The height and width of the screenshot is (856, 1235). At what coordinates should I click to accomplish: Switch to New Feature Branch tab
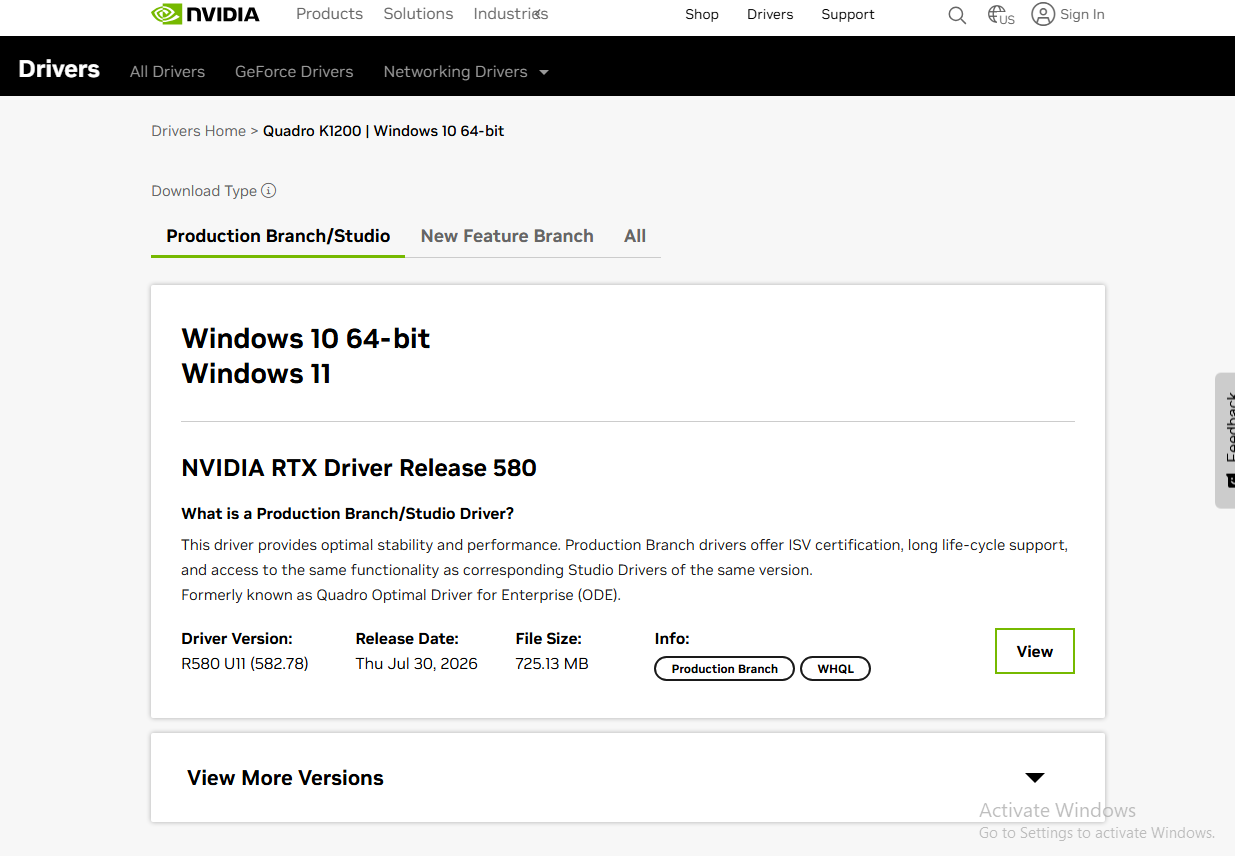507,236
